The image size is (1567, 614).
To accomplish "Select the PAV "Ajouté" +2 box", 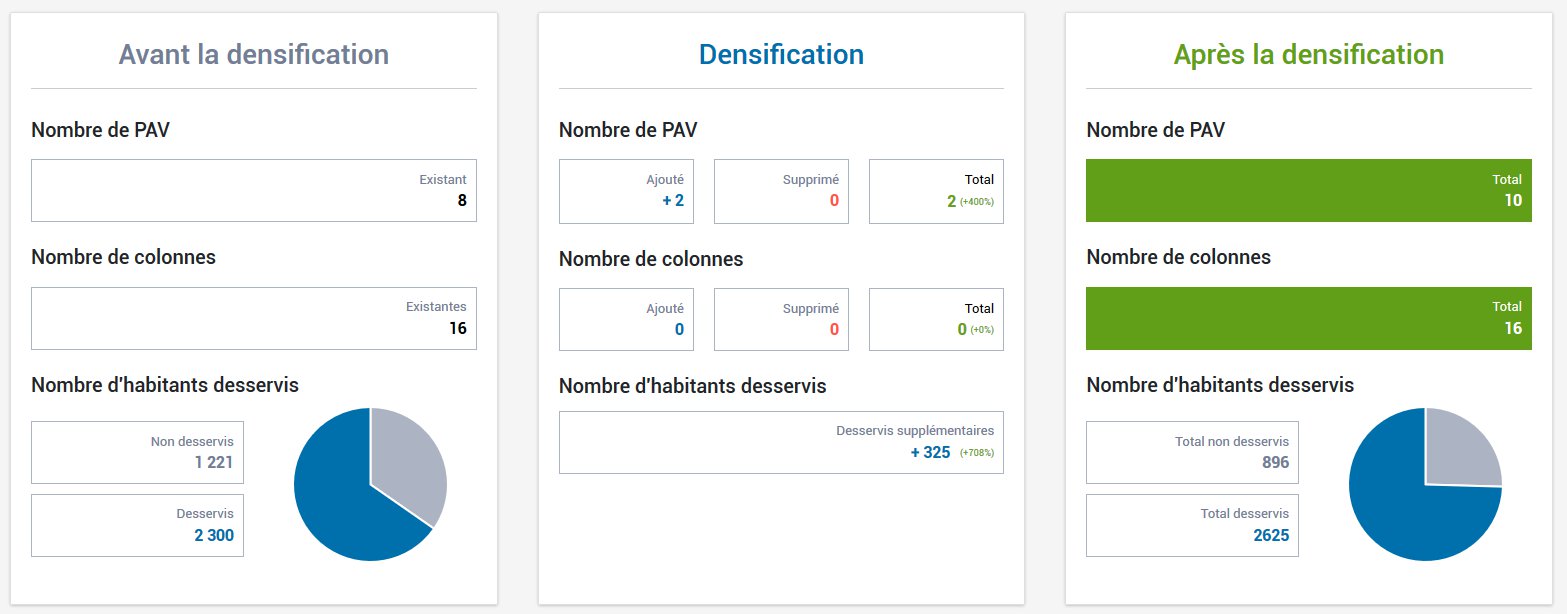I will coord(626,191).
